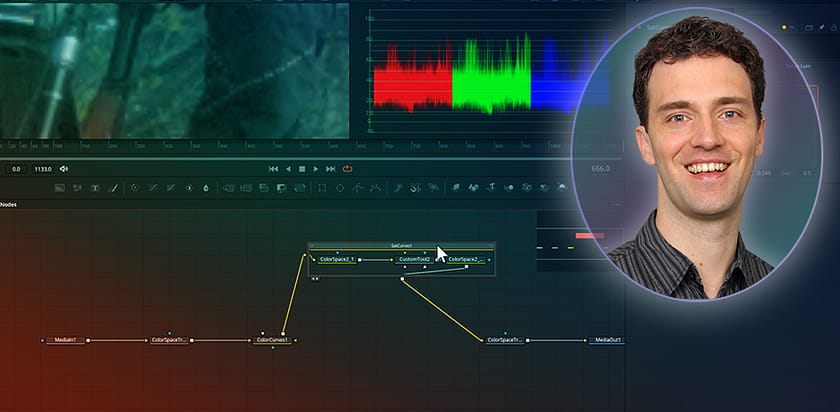Image resolution: width=840 pixels, height=412 pixels.
Task: Stop playback
Action: coord(302,169)
